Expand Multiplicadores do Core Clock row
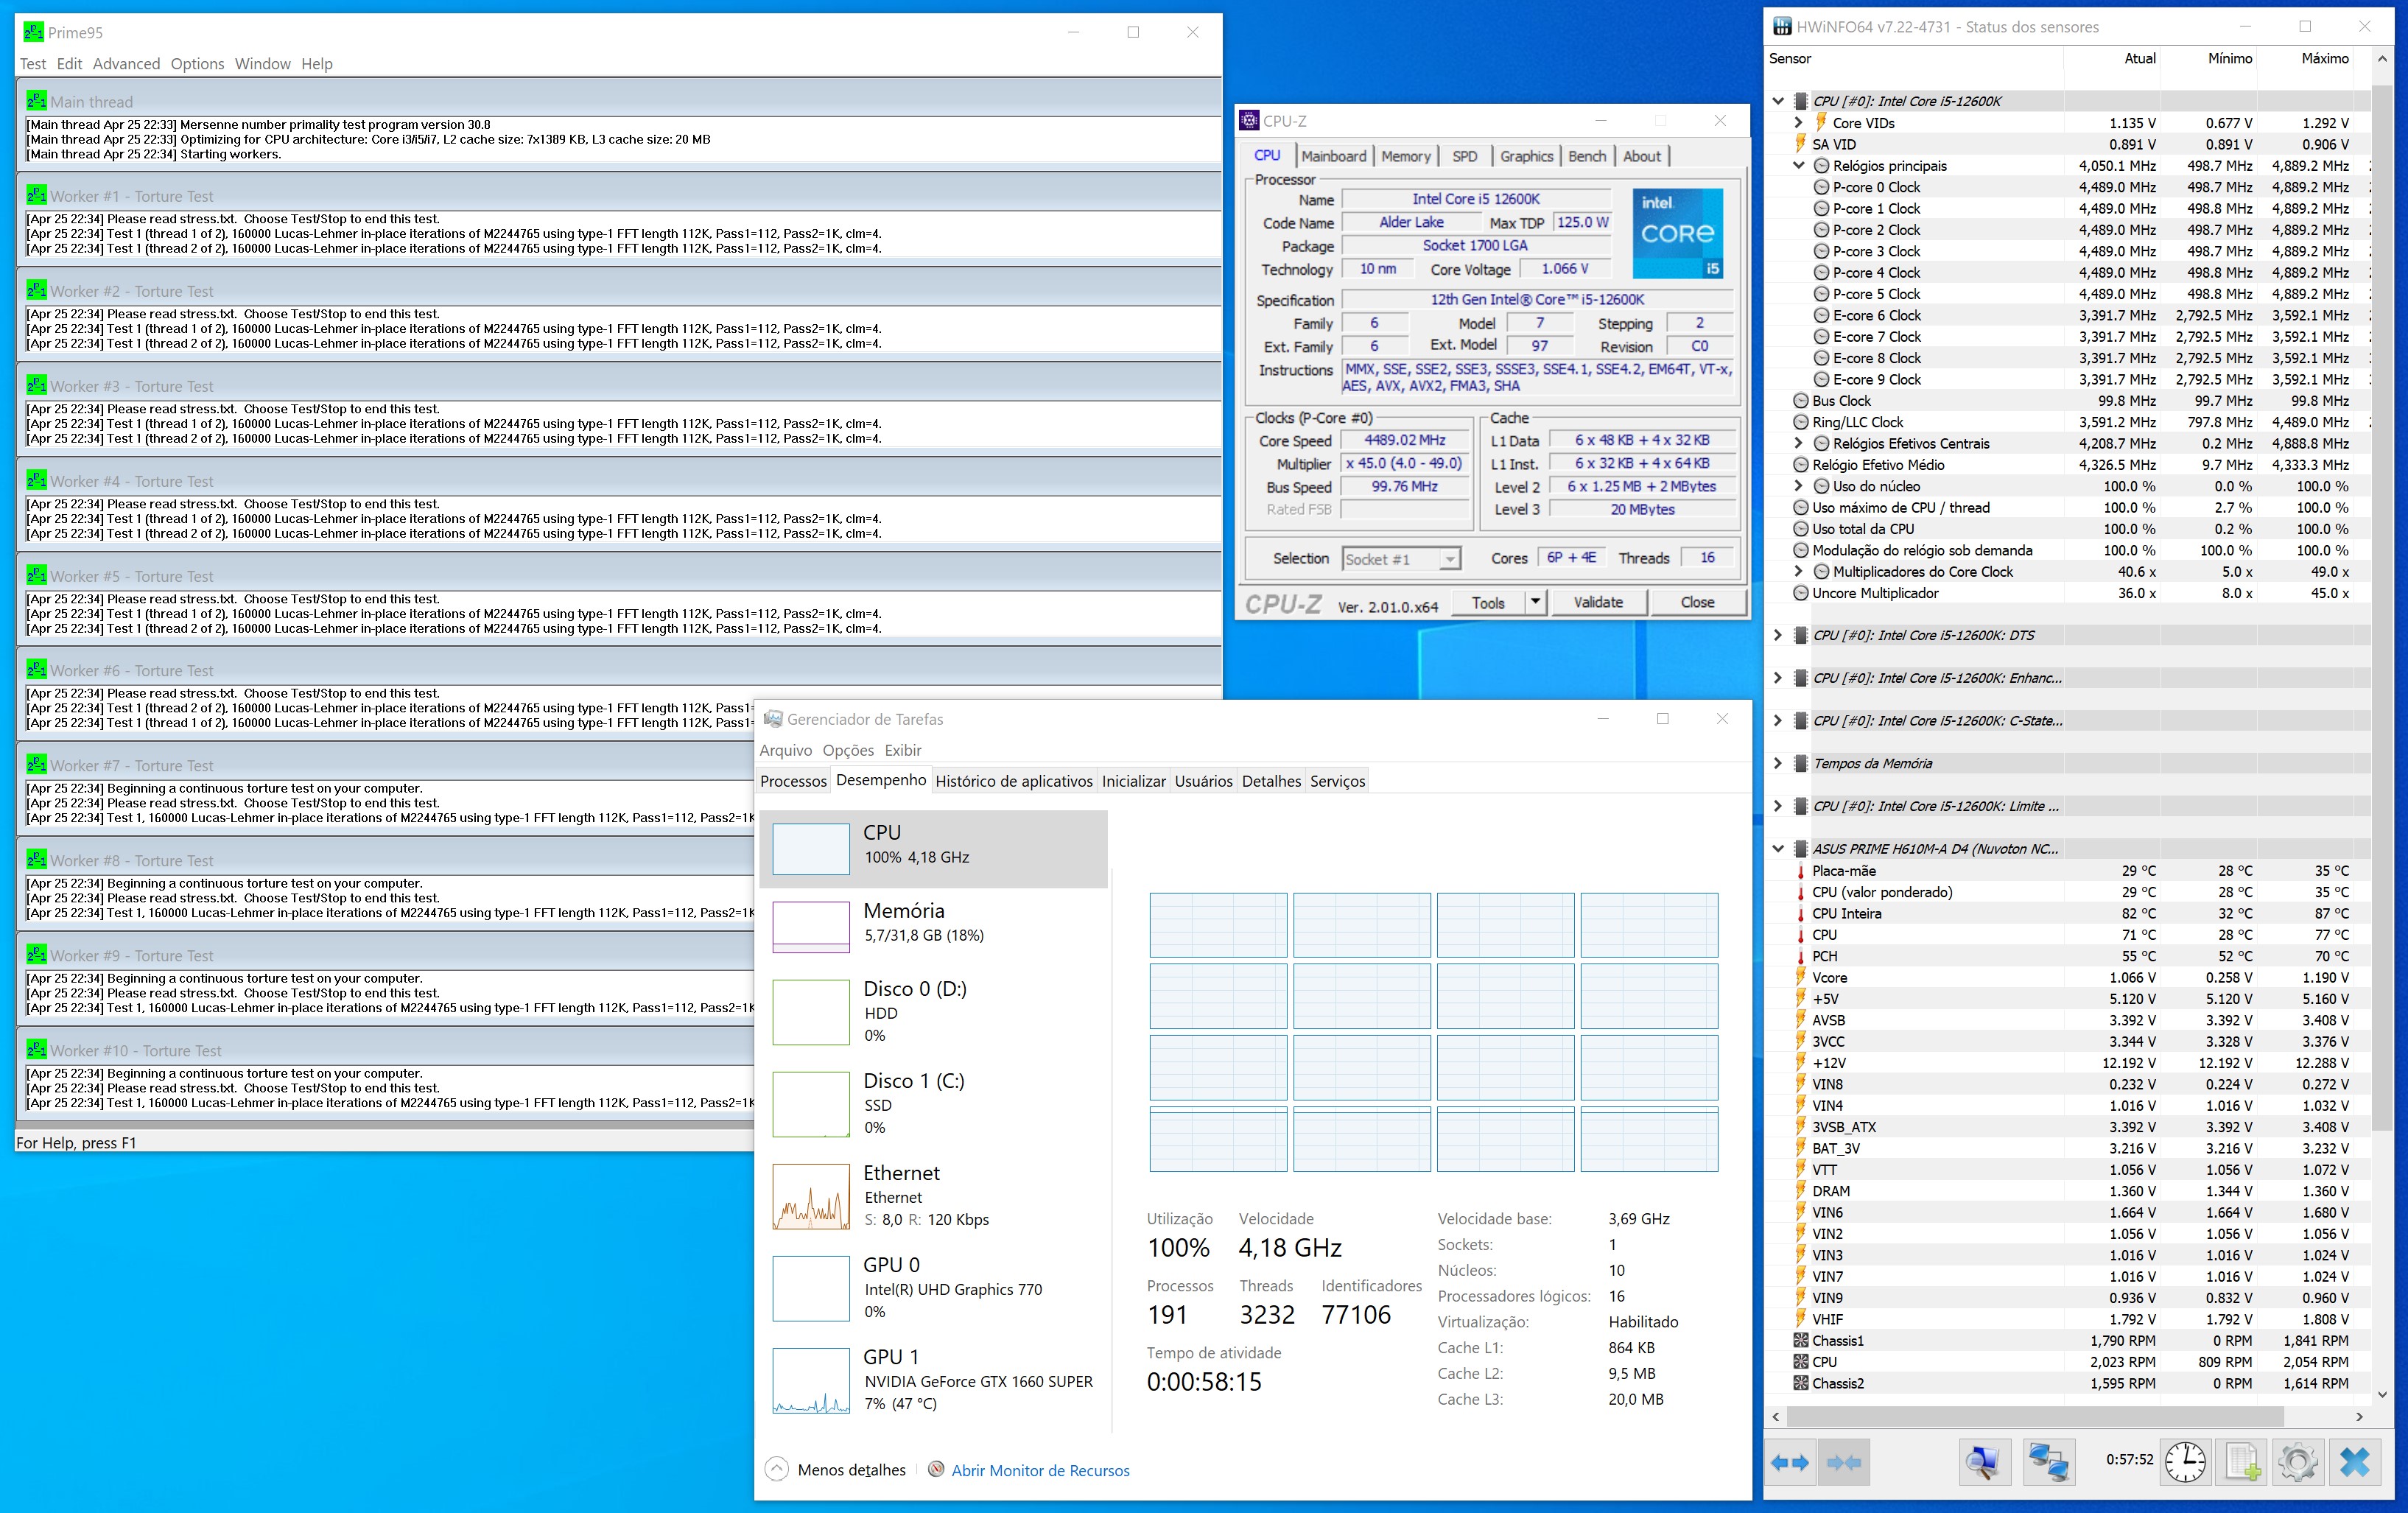 pos(1798,571)
